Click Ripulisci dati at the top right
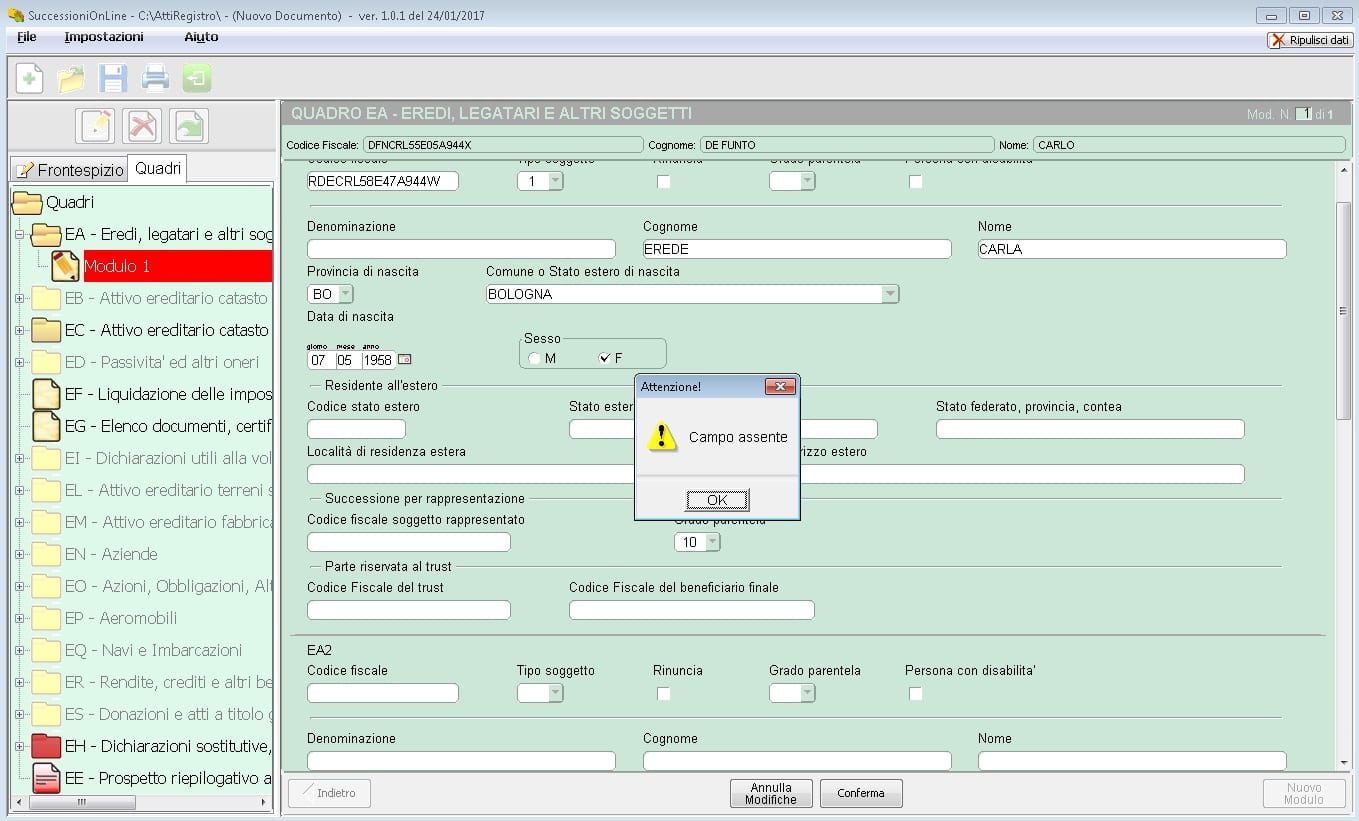 tap(1310, 40)
